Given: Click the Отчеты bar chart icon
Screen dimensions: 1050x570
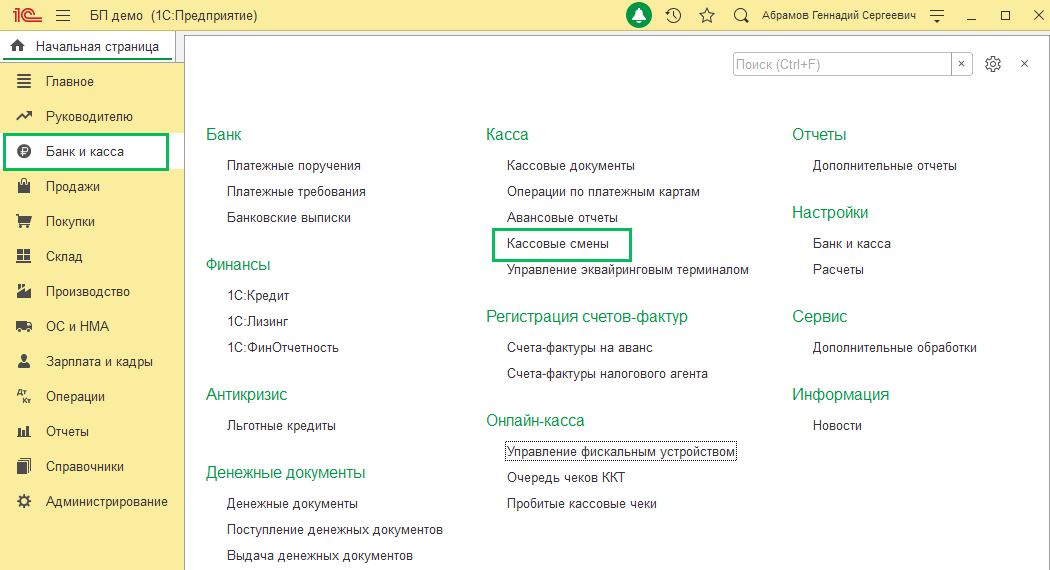Looking at the screenshot, I should pyautogui.click(x=24, y=431).
